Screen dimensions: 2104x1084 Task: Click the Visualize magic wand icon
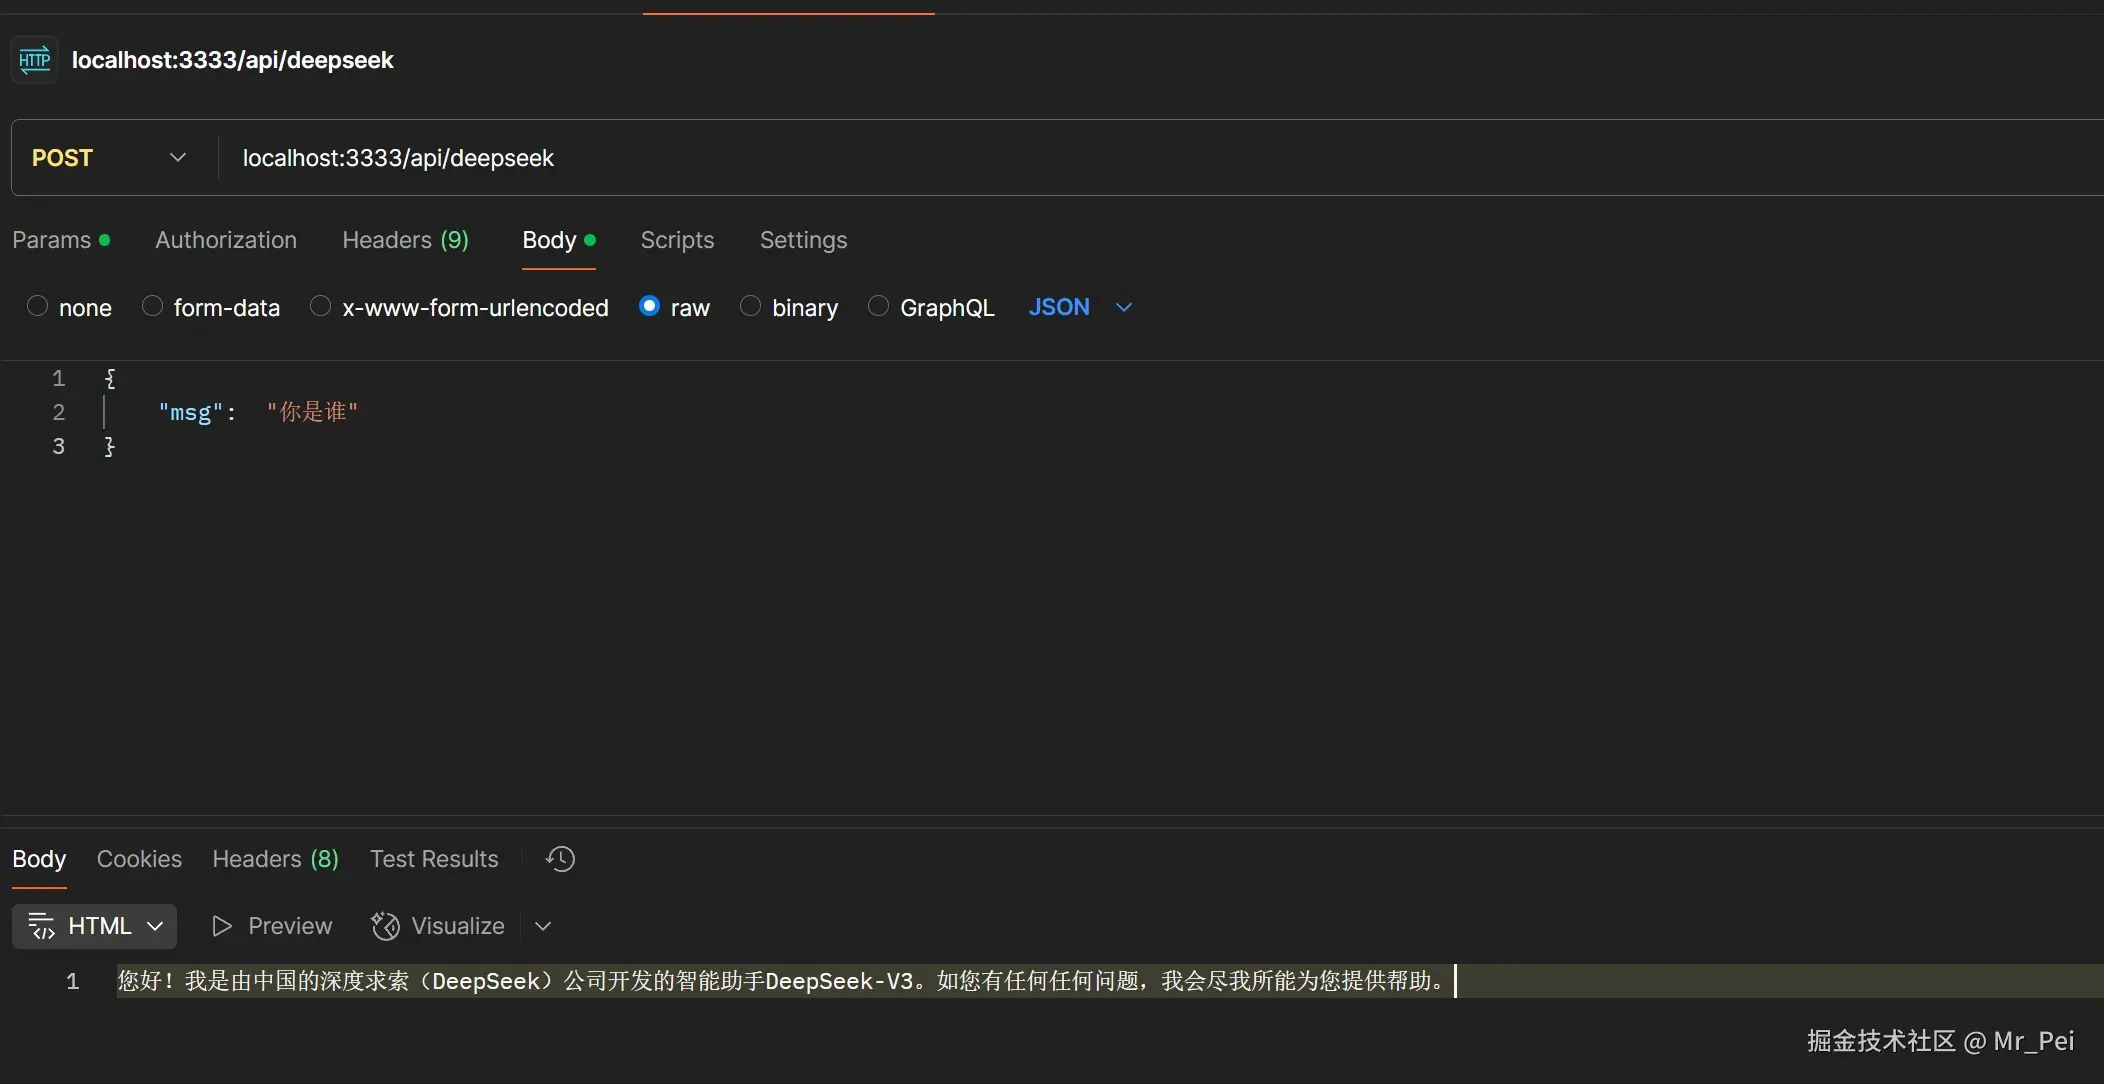click(384, 925)
